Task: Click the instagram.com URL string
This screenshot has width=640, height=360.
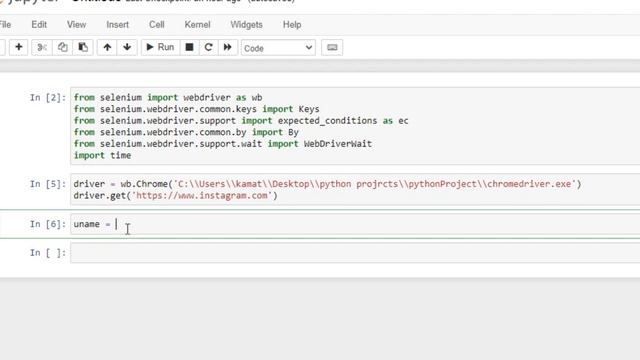Action: (x=202, y=196)
